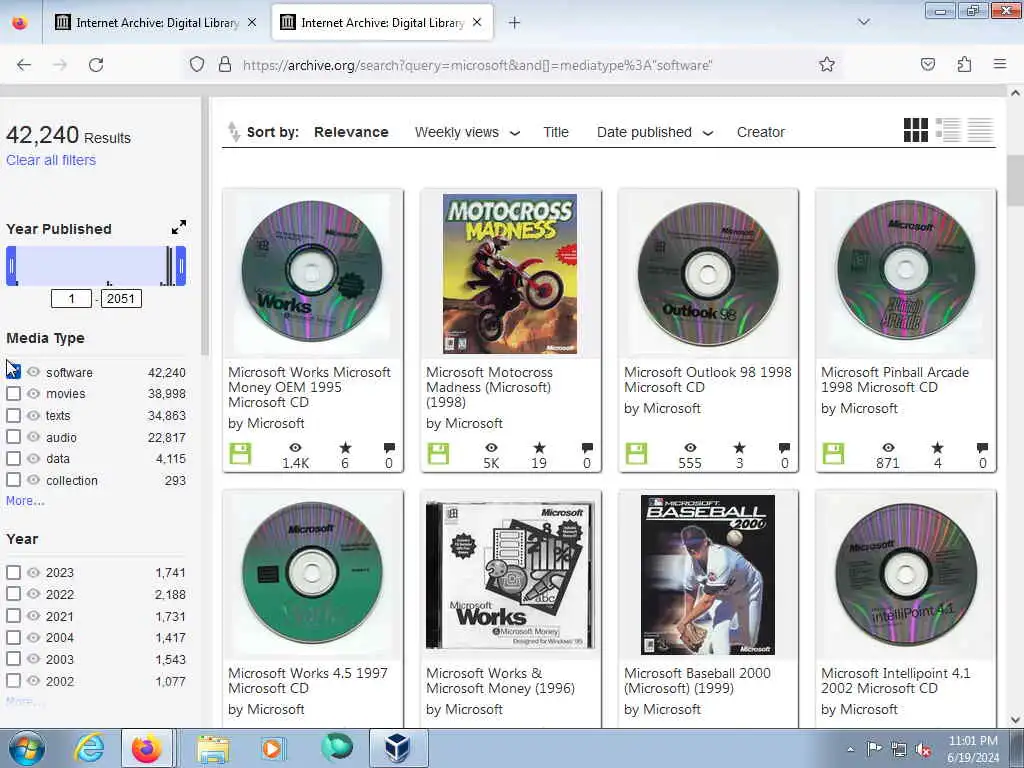Open the Save to Pocket icon

tap(927, 65)
